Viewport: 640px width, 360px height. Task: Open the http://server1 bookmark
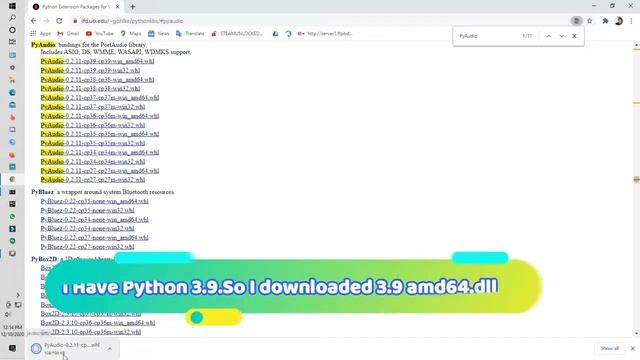pyautogui.click(x=325, y=33)
